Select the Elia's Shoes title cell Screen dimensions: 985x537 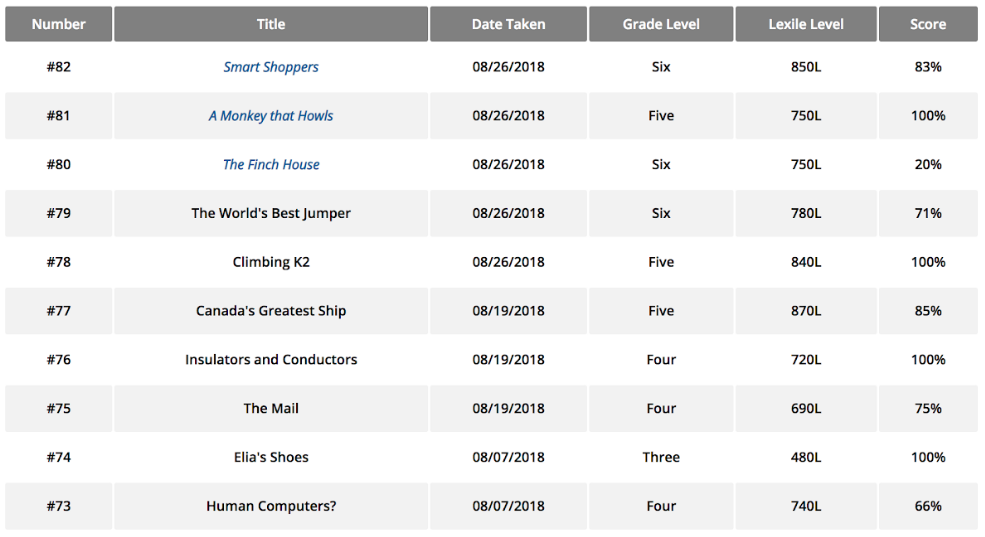coord(271,457)
